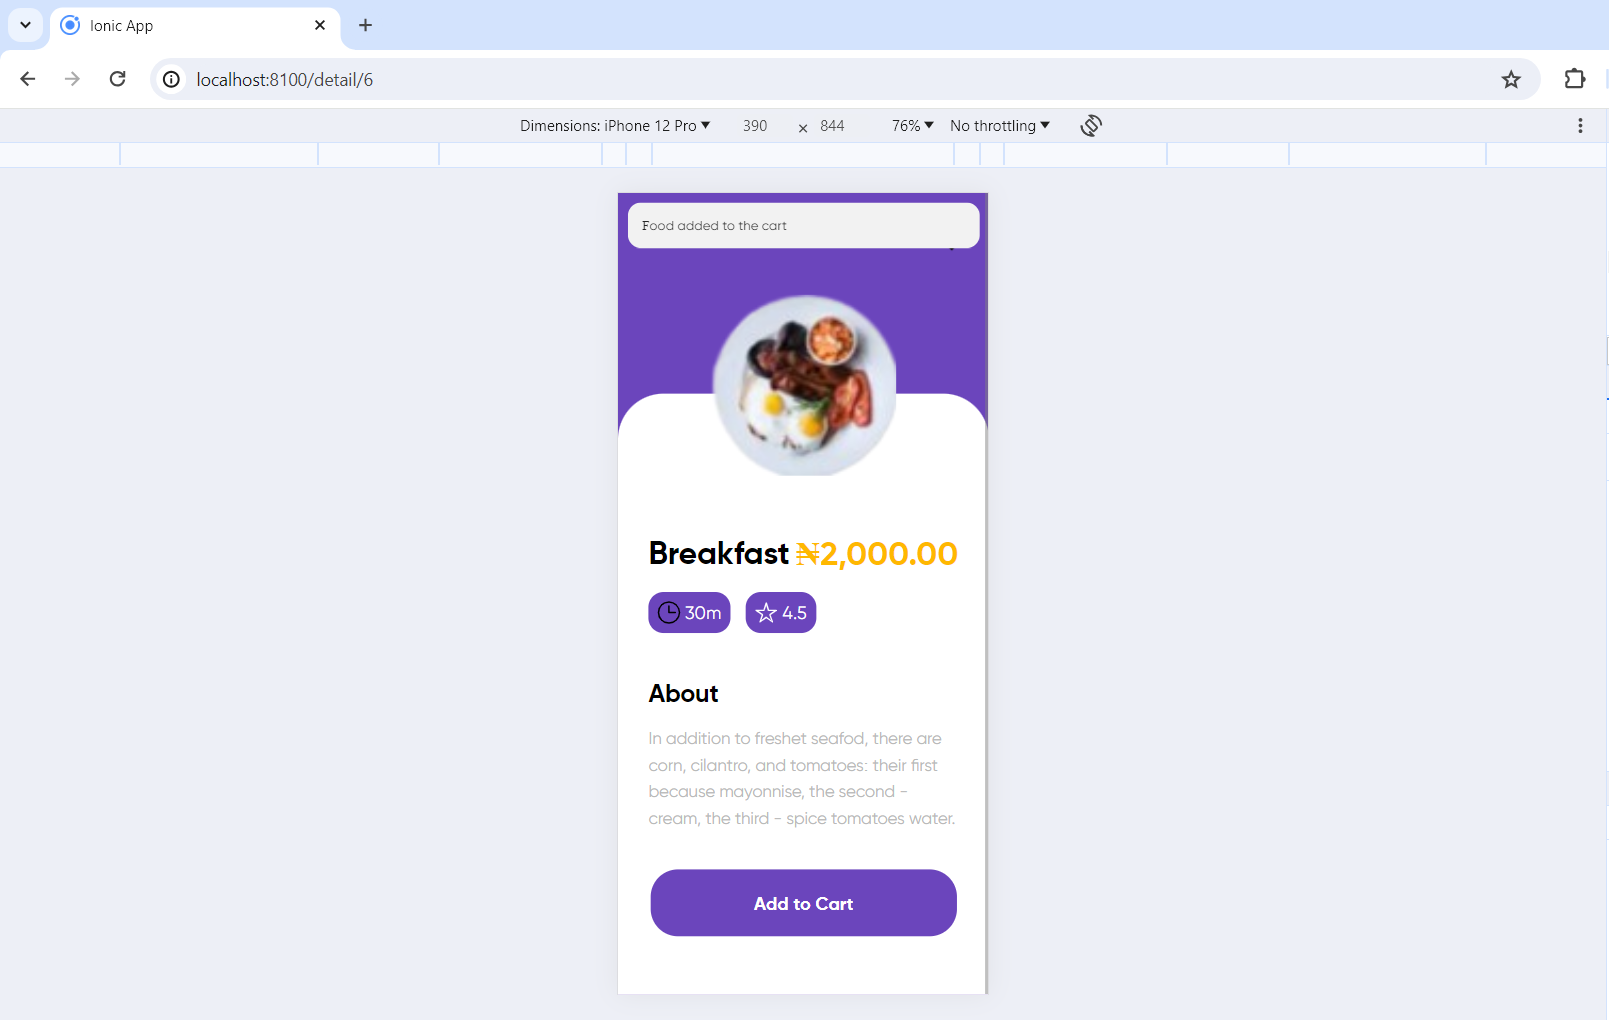Open device toolbar more options menu
The height and width of the screenshot is (1020, 1609).
click(1580, 125)
